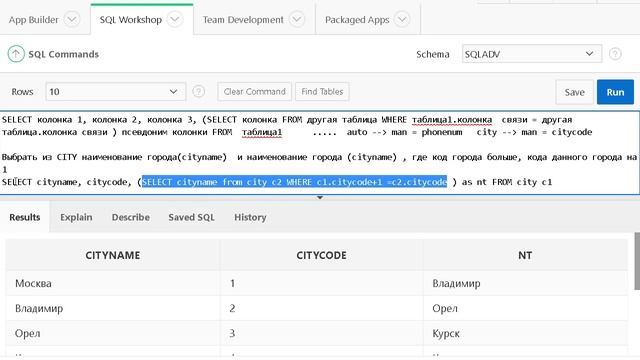Click the Курск cell in NT column
Screen dimensions: 640x360
525,333
